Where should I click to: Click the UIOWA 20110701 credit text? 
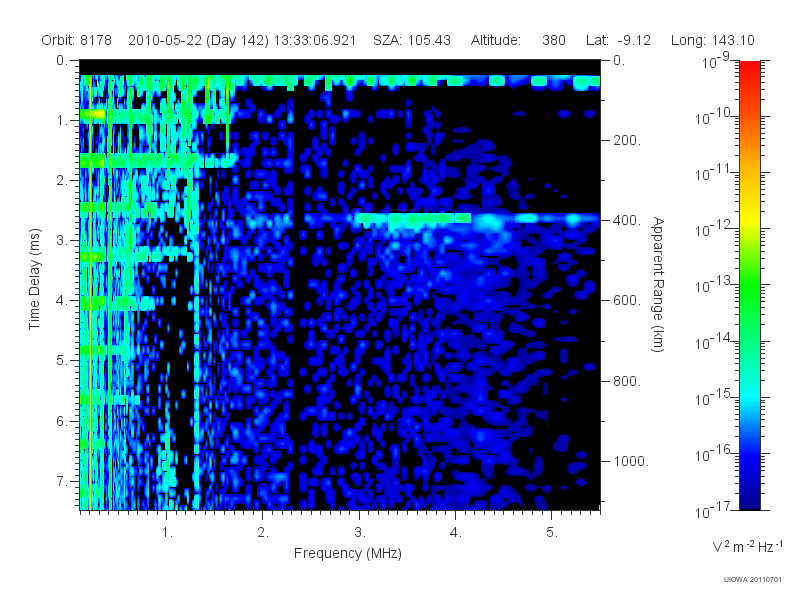[x=753, y=580]
